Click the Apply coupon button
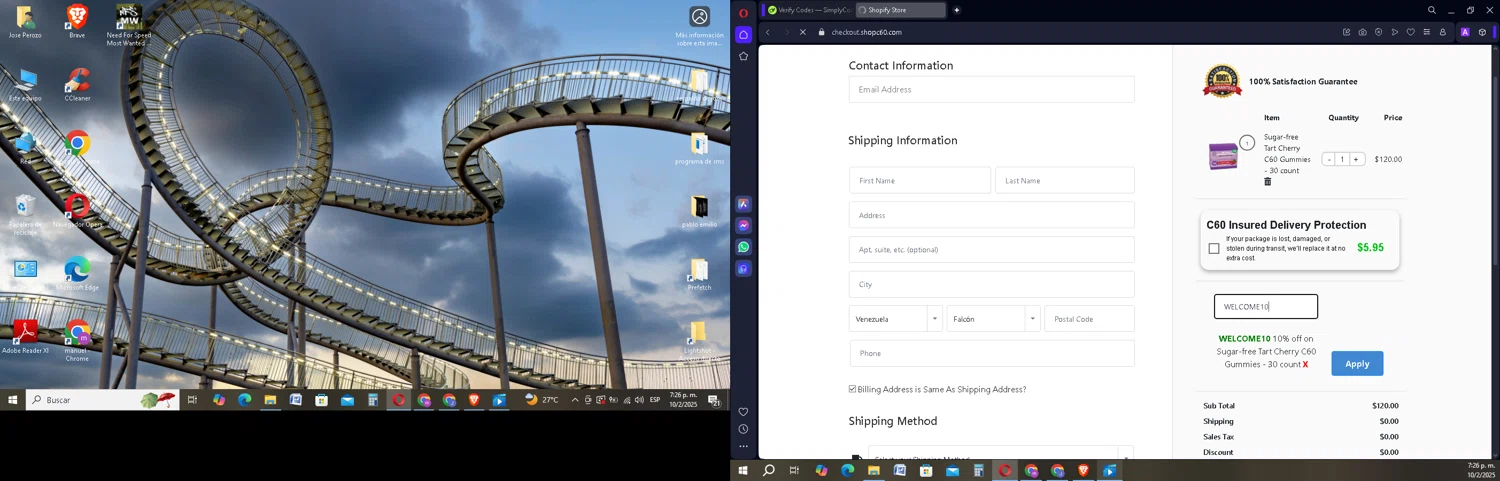1500x481 pixels. coord(1357,363)
